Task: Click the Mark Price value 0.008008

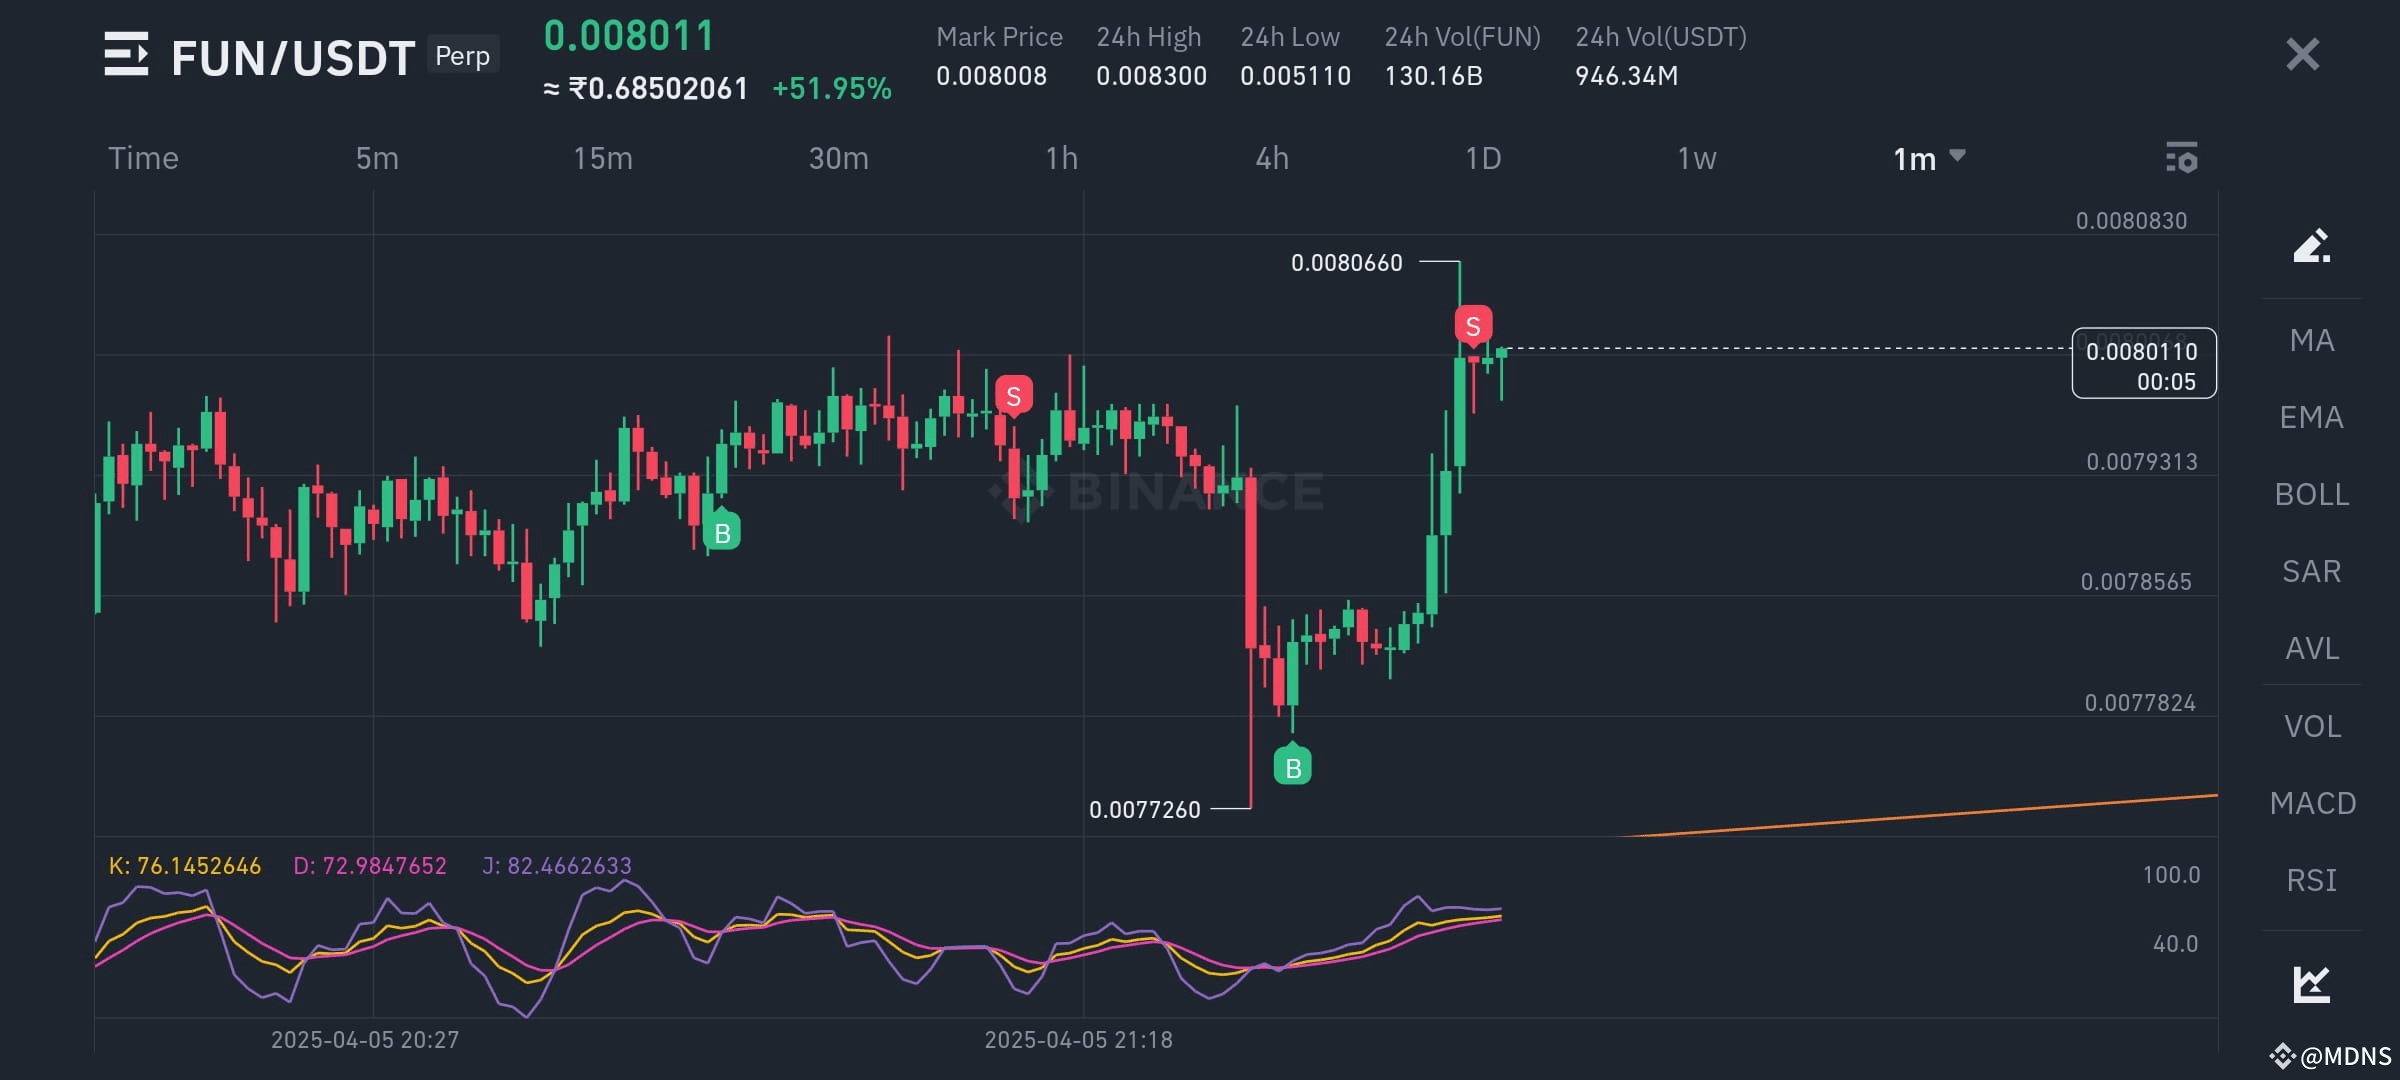Action: tap(991, 76)
